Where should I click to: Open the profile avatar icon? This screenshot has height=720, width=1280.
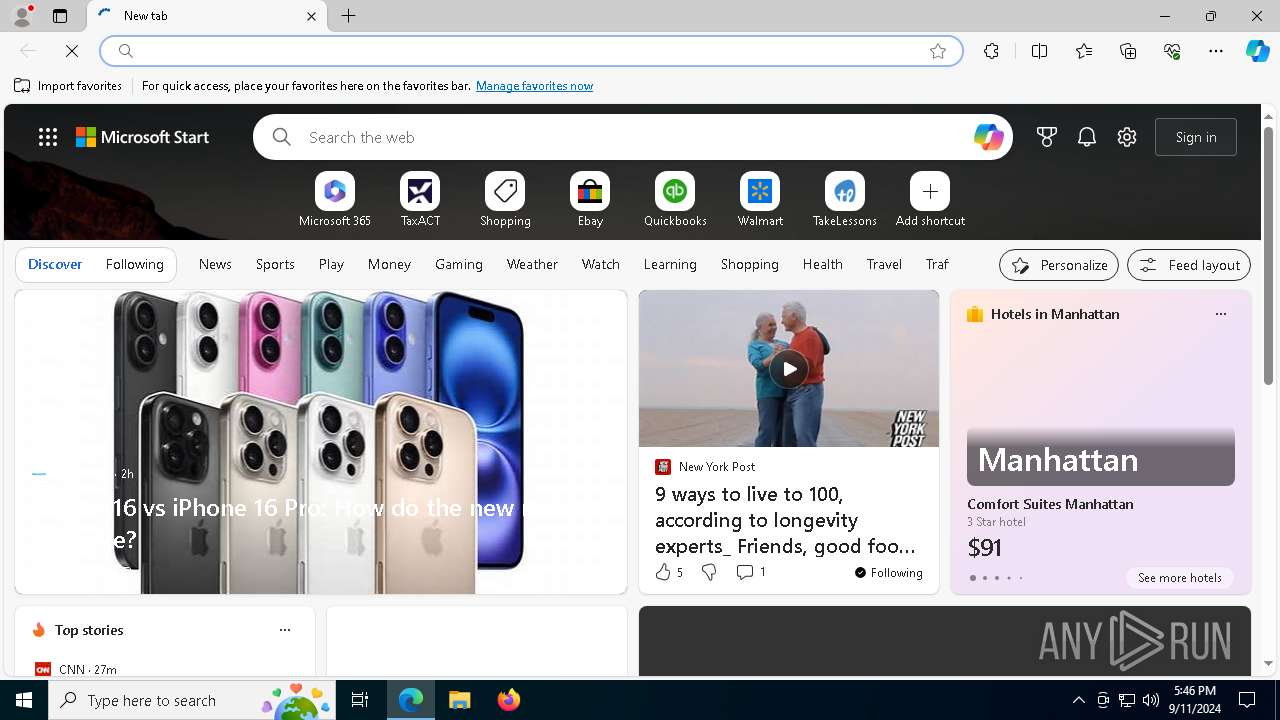point(21,16)
